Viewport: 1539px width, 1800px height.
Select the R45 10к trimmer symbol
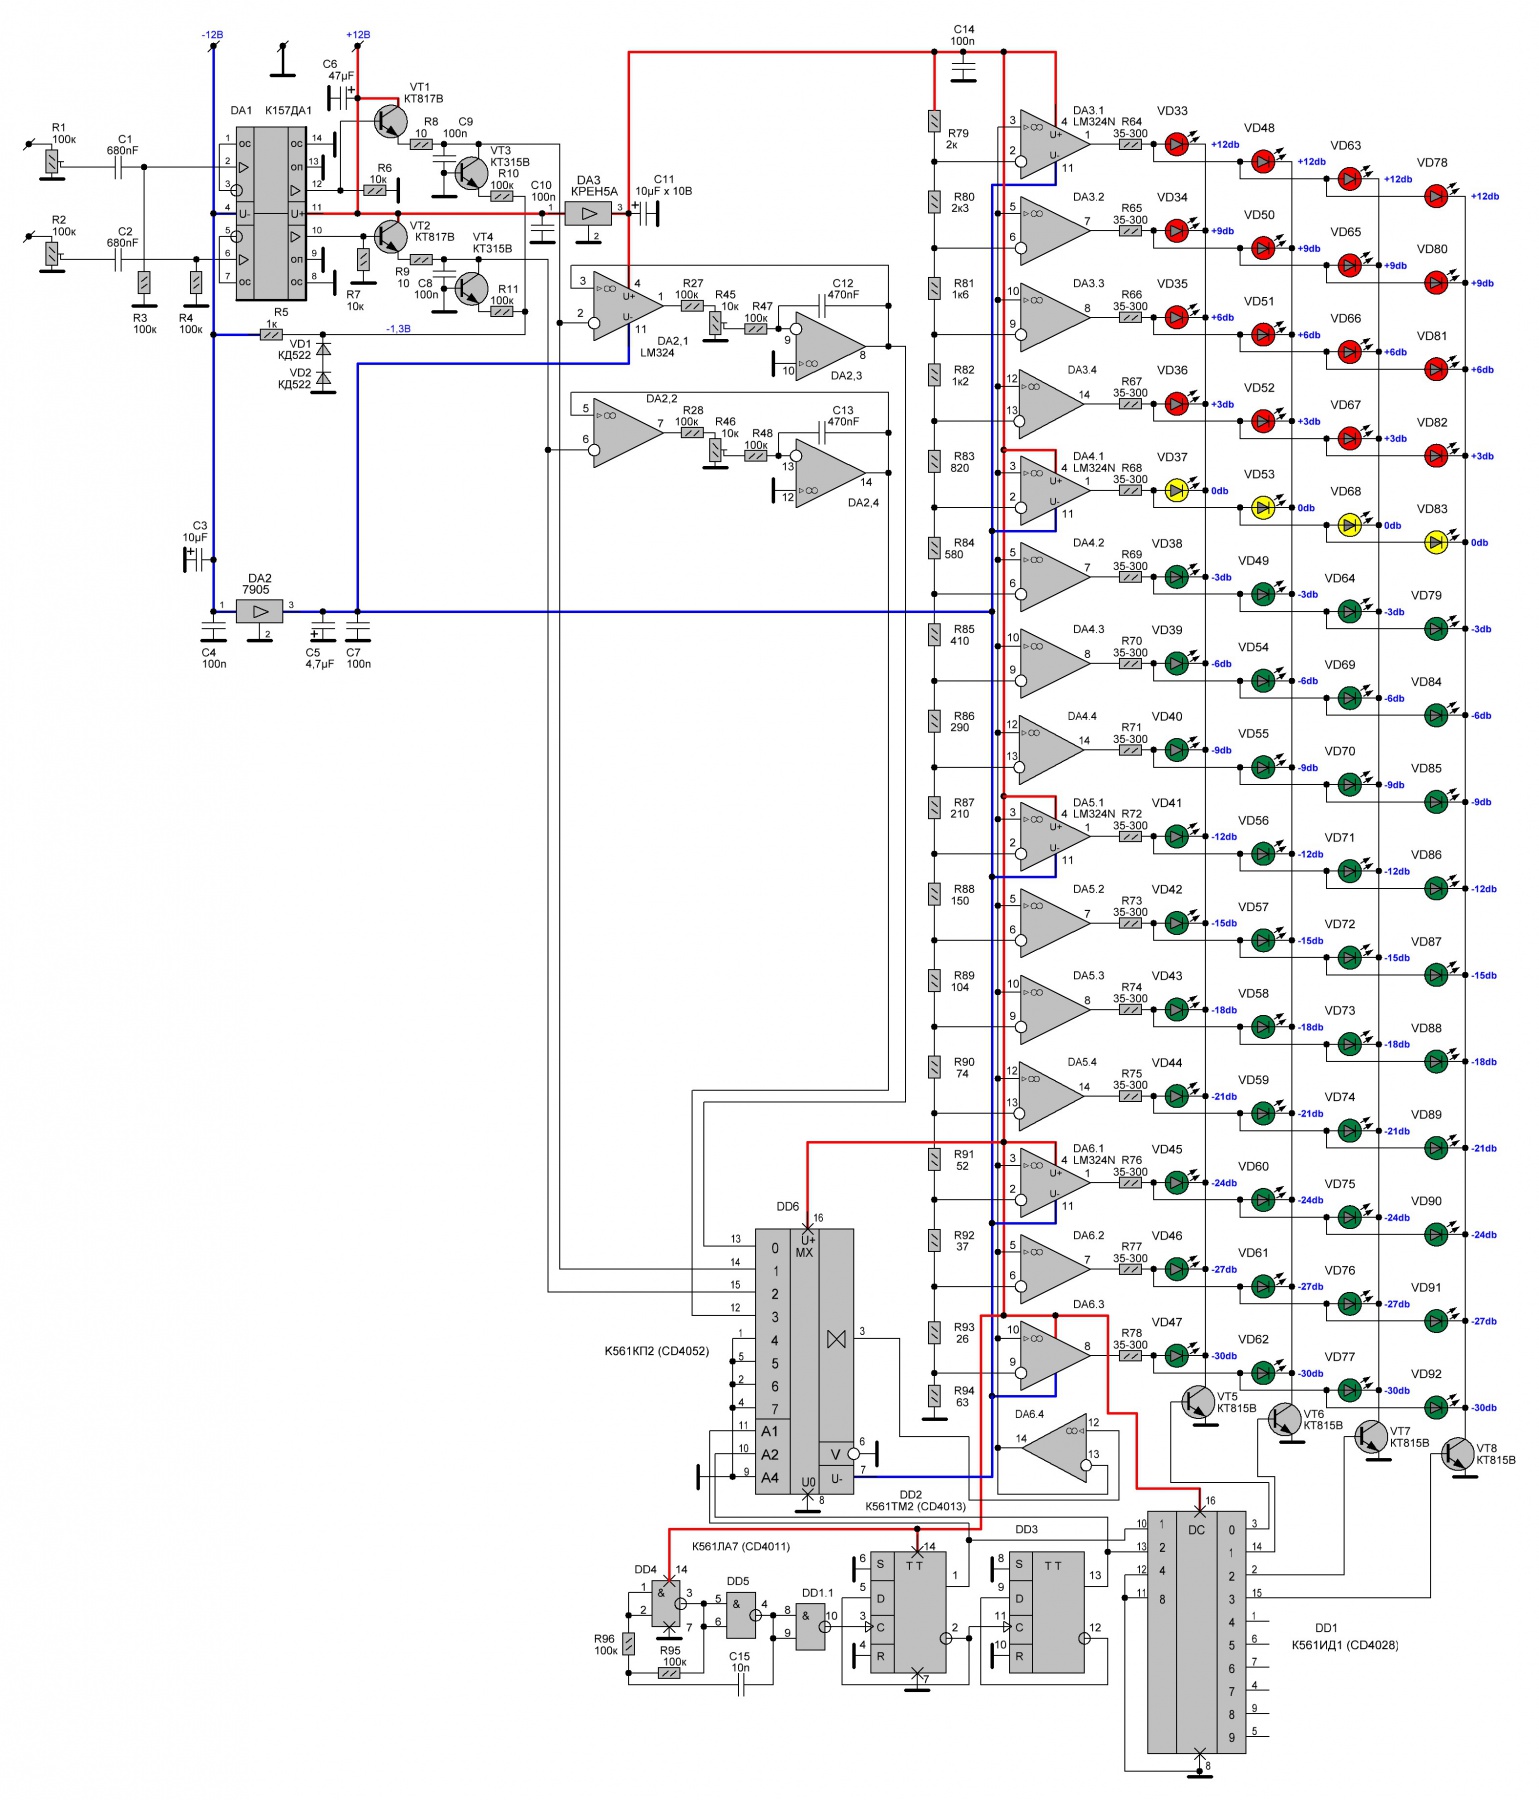tap(716, 324)
